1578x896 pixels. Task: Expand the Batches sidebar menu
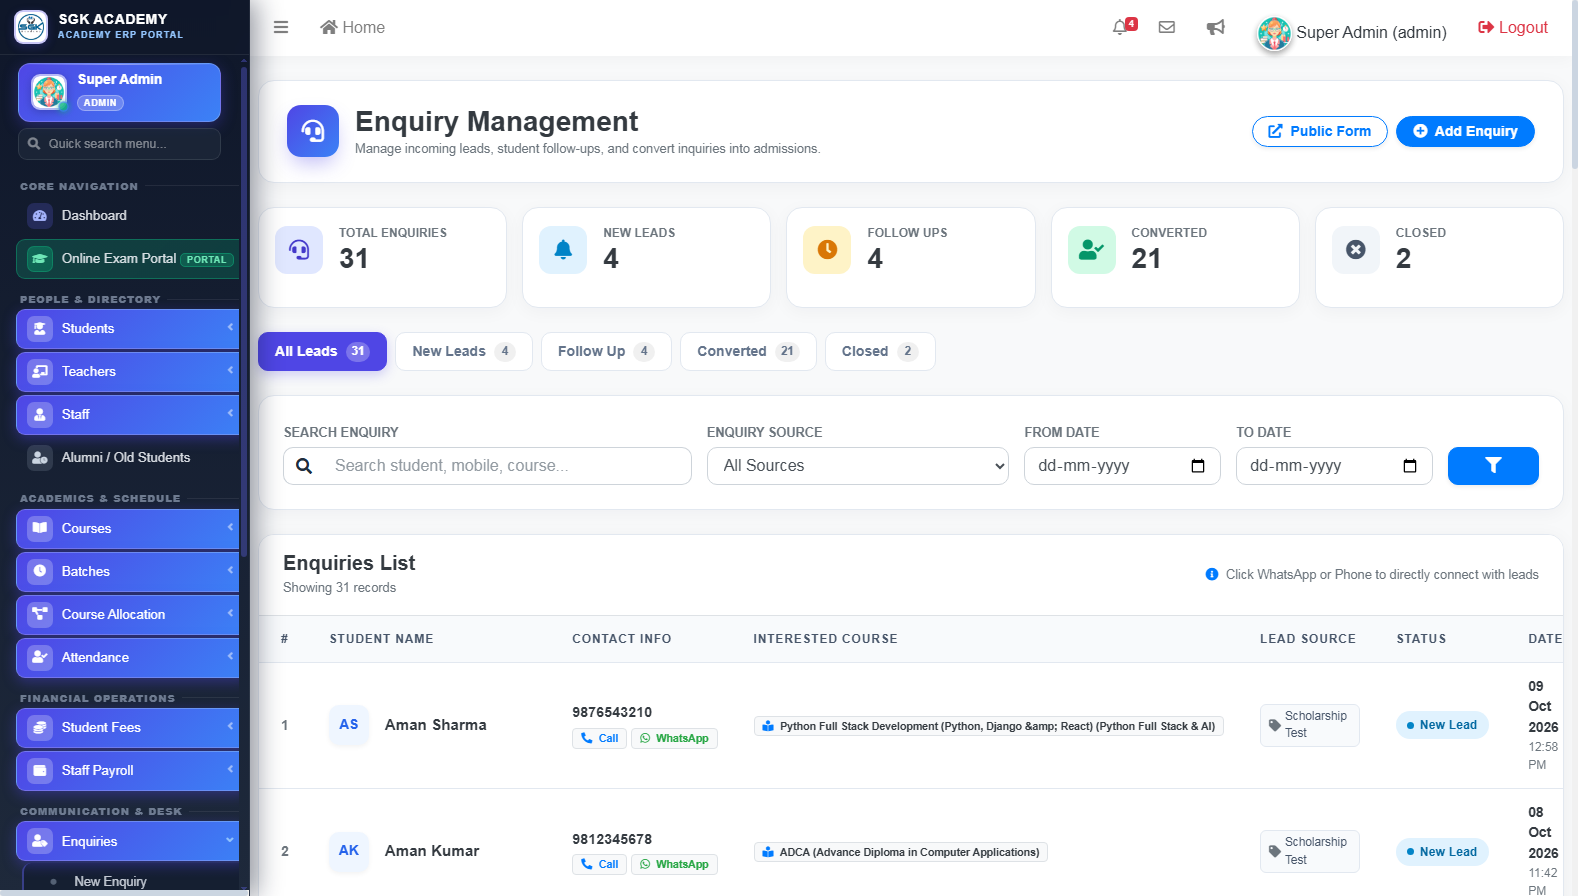click(x=128, y=571)
